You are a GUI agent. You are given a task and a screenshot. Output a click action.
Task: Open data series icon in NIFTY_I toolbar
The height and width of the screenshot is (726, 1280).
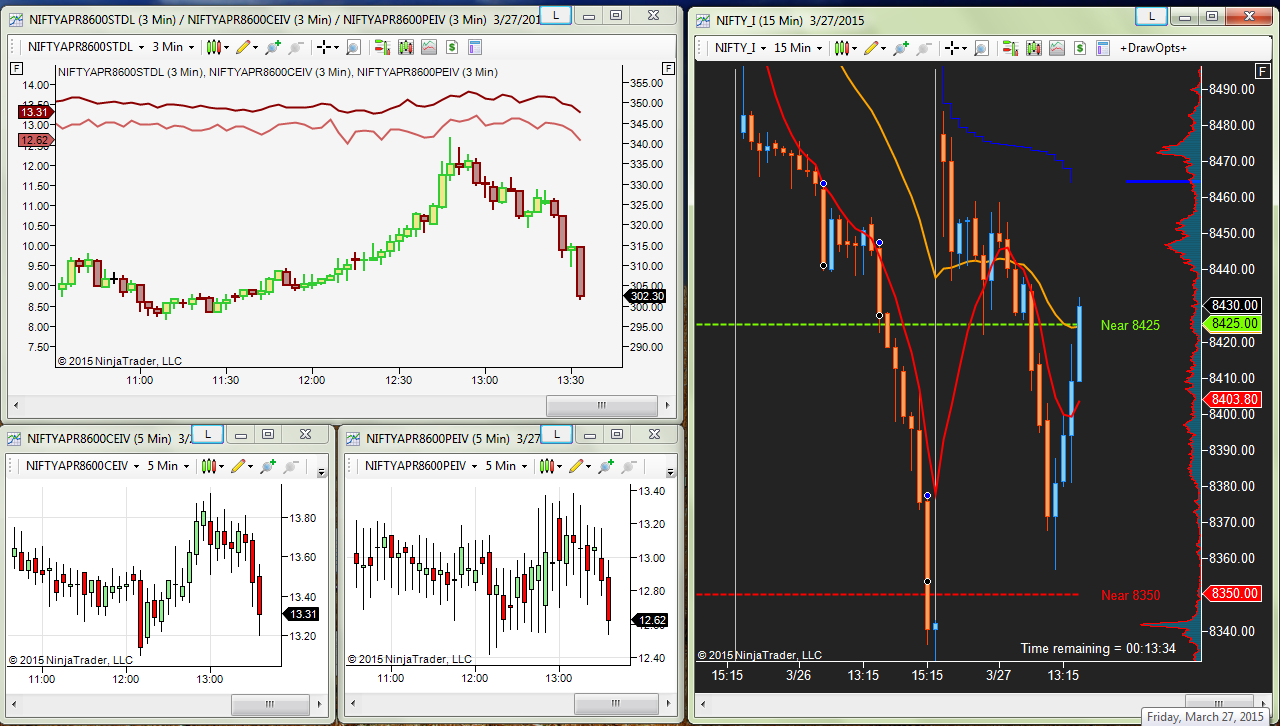click(1034, 48)
